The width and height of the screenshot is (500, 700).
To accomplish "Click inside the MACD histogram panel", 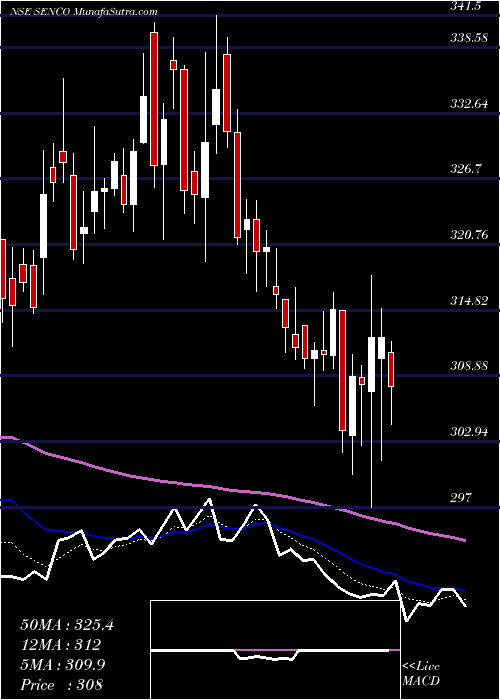I will 275,650.
